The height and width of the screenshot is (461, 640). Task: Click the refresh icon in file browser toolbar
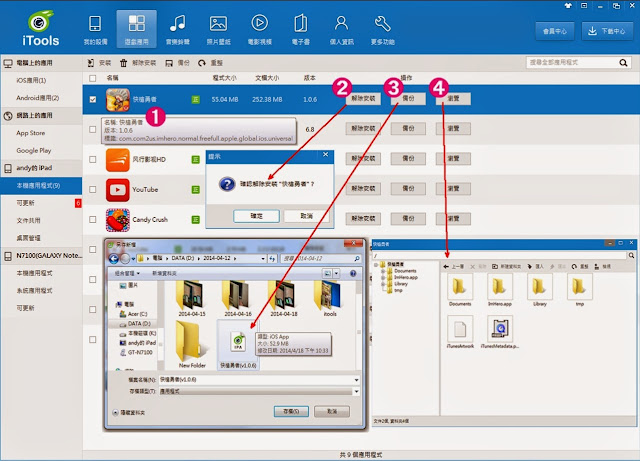tap(574, 267)
